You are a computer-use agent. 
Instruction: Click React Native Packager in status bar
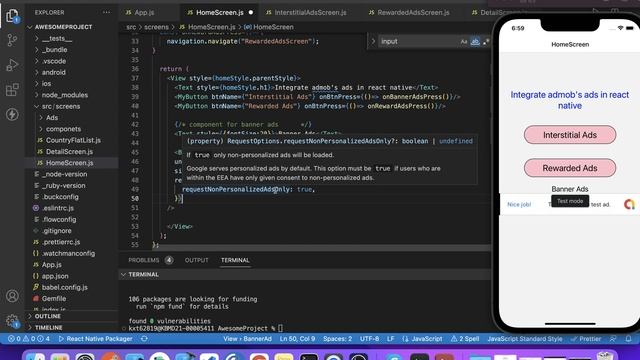96,339
